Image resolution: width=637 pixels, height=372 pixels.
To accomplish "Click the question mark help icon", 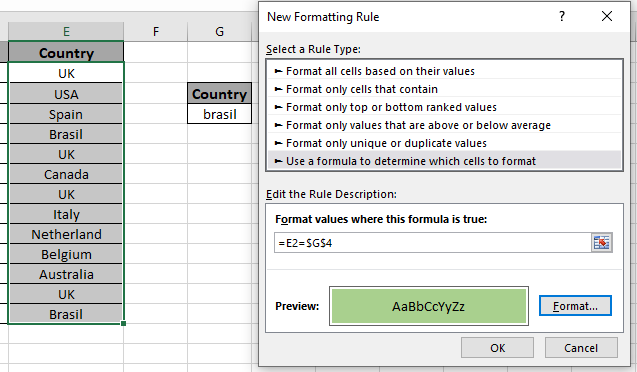I will 562,17.
